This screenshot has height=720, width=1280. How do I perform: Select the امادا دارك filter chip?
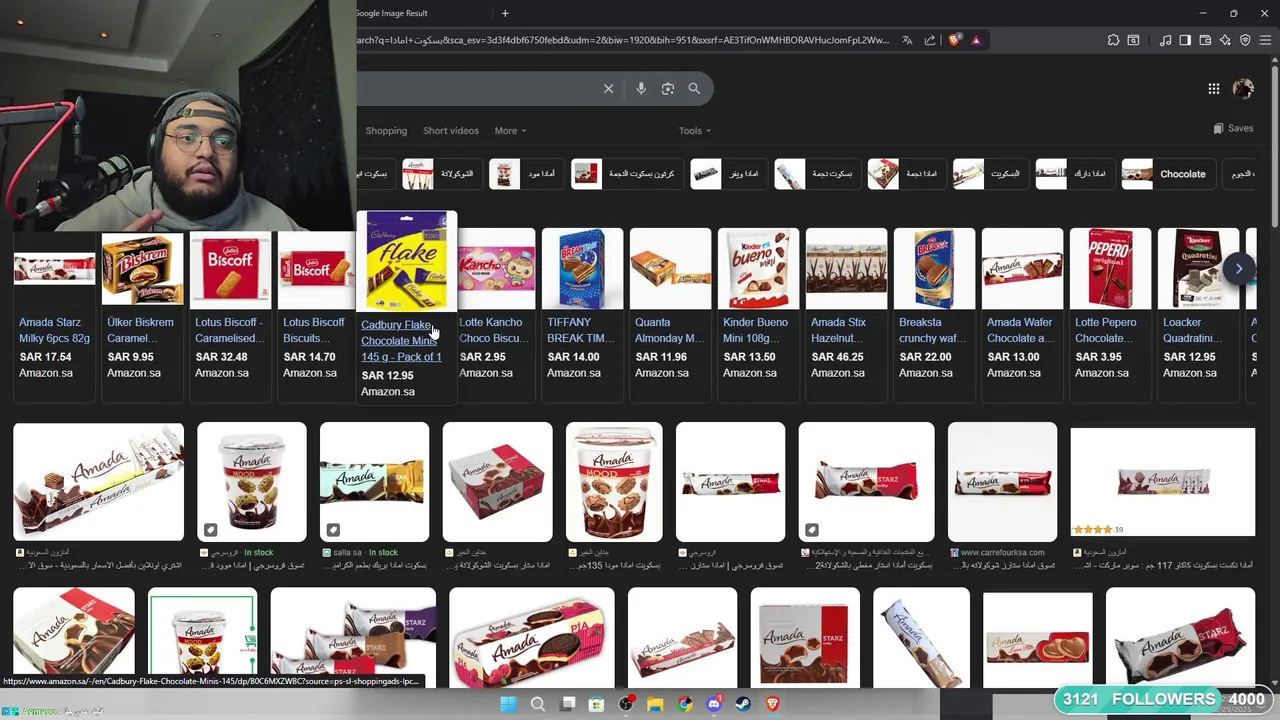click(x=1075, y=174)
